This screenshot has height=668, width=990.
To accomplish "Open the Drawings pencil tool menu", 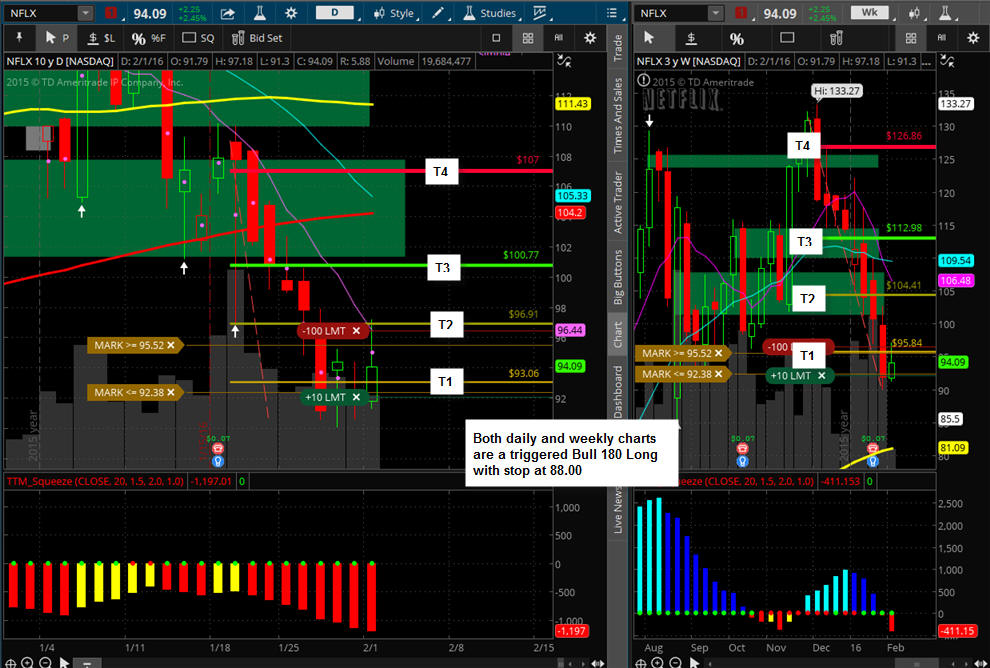I will (440, 13).
